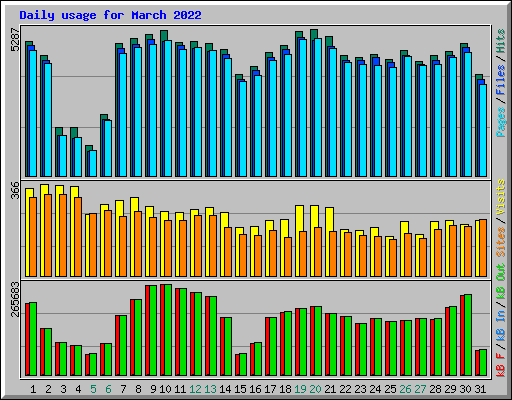This screenshot has height=400, width=512.
Task: Select the green kB bar for day 1
Action: 33,339
